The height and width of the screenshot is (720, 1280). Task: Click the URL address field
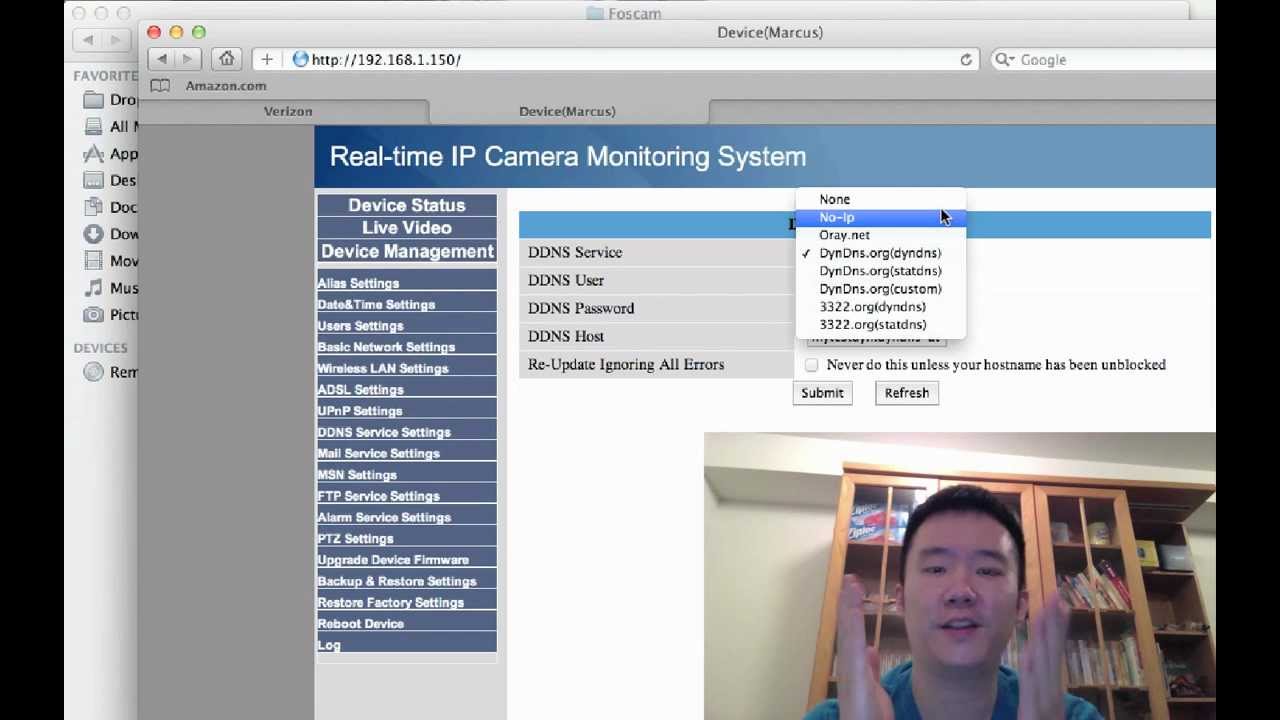coord(634,60)
